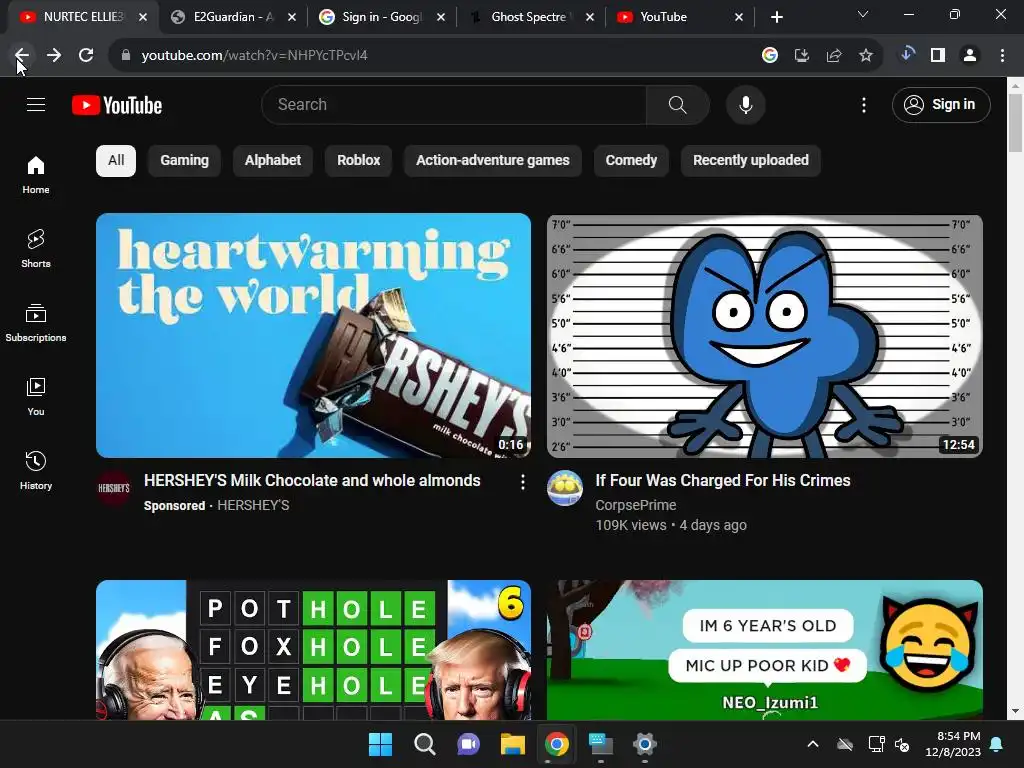Screen dimensions: 1024x768
Task: Click into the YouTube Search field
Action: (x=454, y=104)
